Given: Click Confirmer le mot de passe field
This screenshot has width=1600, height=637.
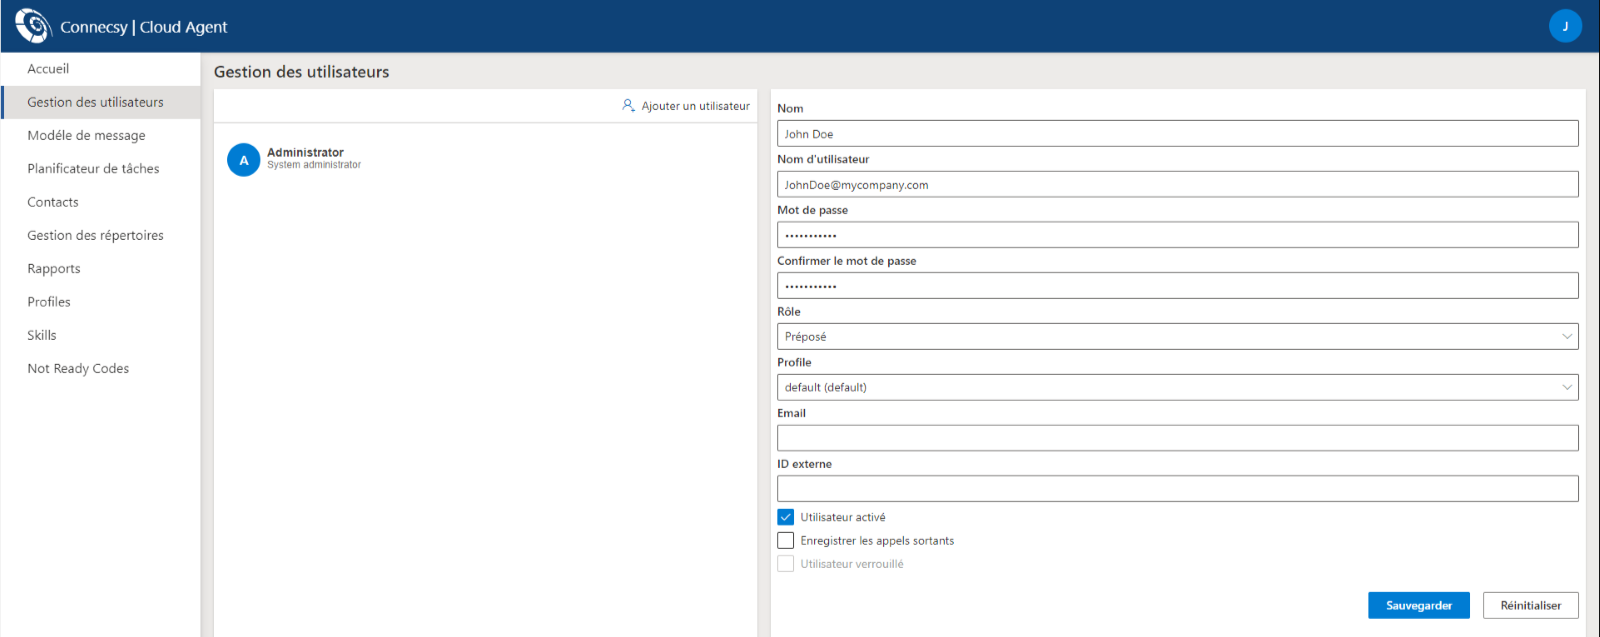Looking at the screenshot, I should (x=1177, y=286).
